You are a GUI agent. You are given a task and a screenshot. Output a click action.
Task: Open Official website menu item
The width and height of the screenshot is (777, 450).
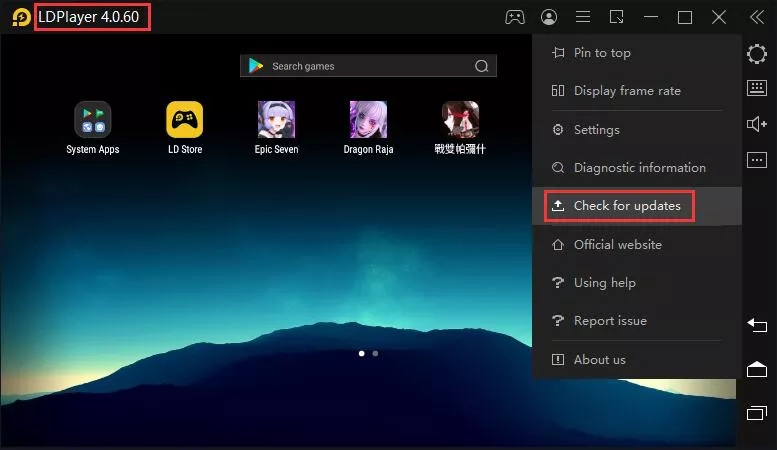pyautogui.click(x=637, y=245)
